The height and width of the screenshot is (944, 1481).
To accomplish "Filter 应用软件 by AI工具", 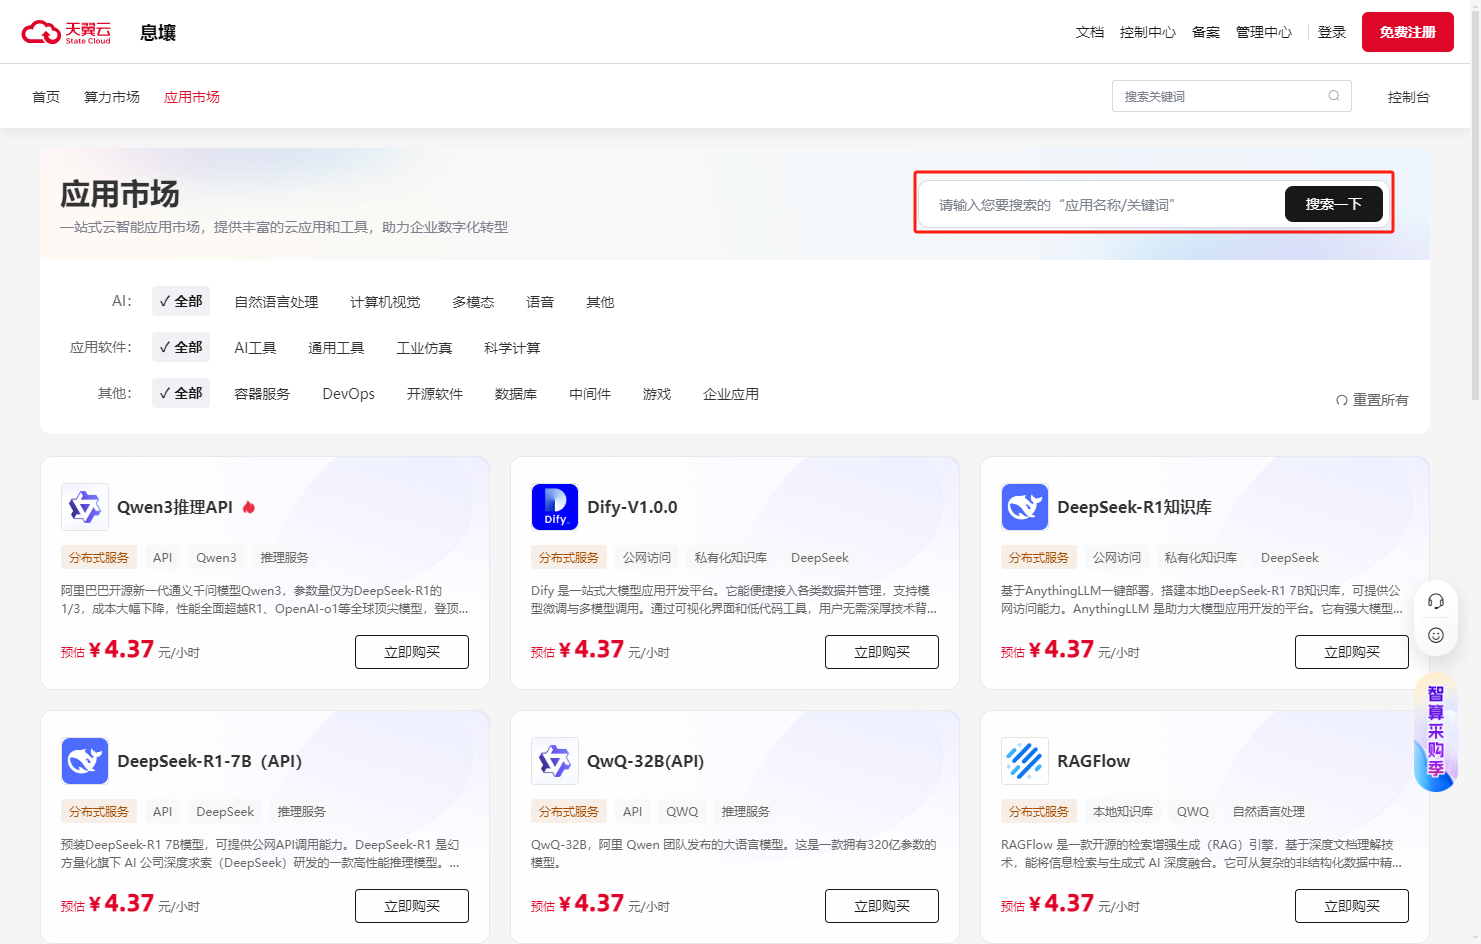I will pos(255,348).
